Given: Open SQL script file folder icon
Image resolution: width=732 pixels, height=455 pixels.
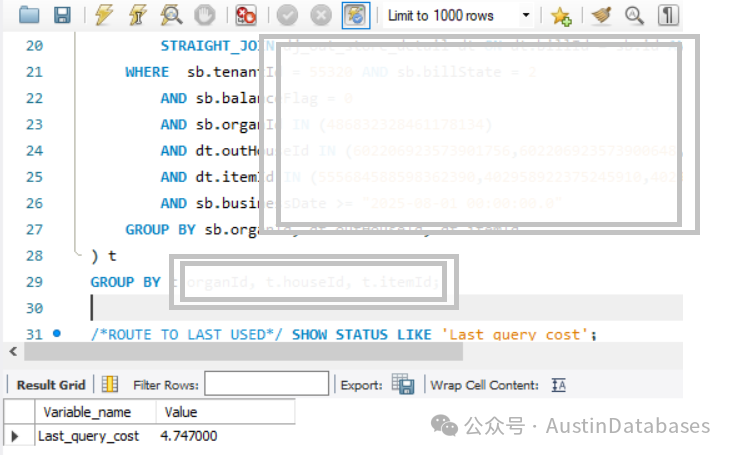Looking at the screenshot, I should pos(29,15).
